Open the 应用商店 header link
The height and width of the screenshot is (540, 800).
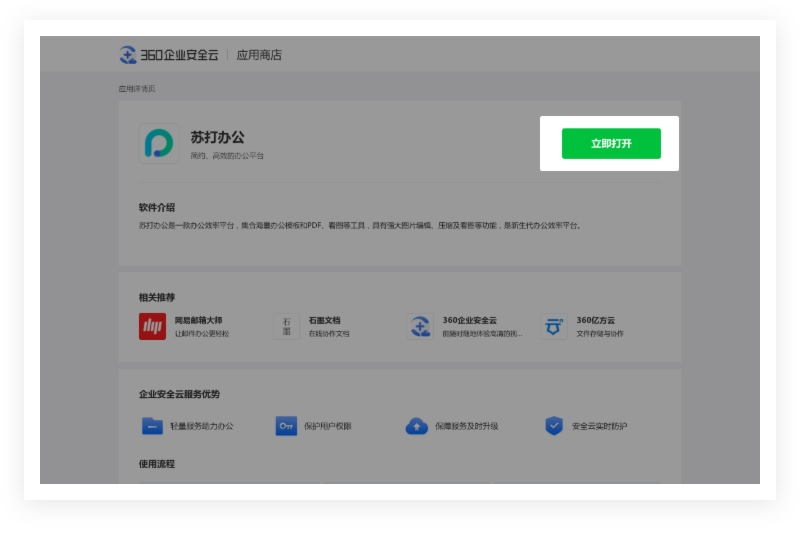tap(259, 55)
